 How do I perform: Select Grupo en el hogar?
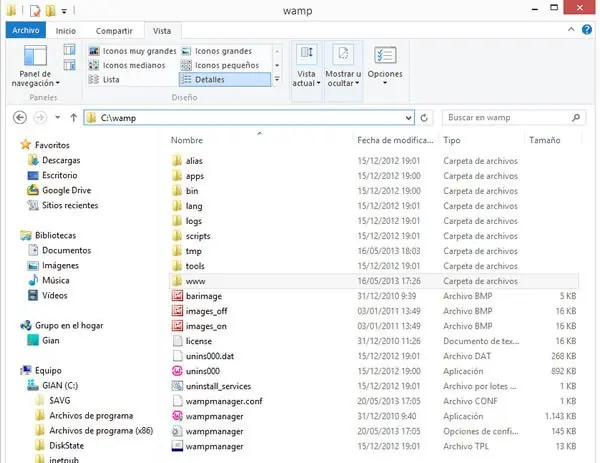coord(62,326)
